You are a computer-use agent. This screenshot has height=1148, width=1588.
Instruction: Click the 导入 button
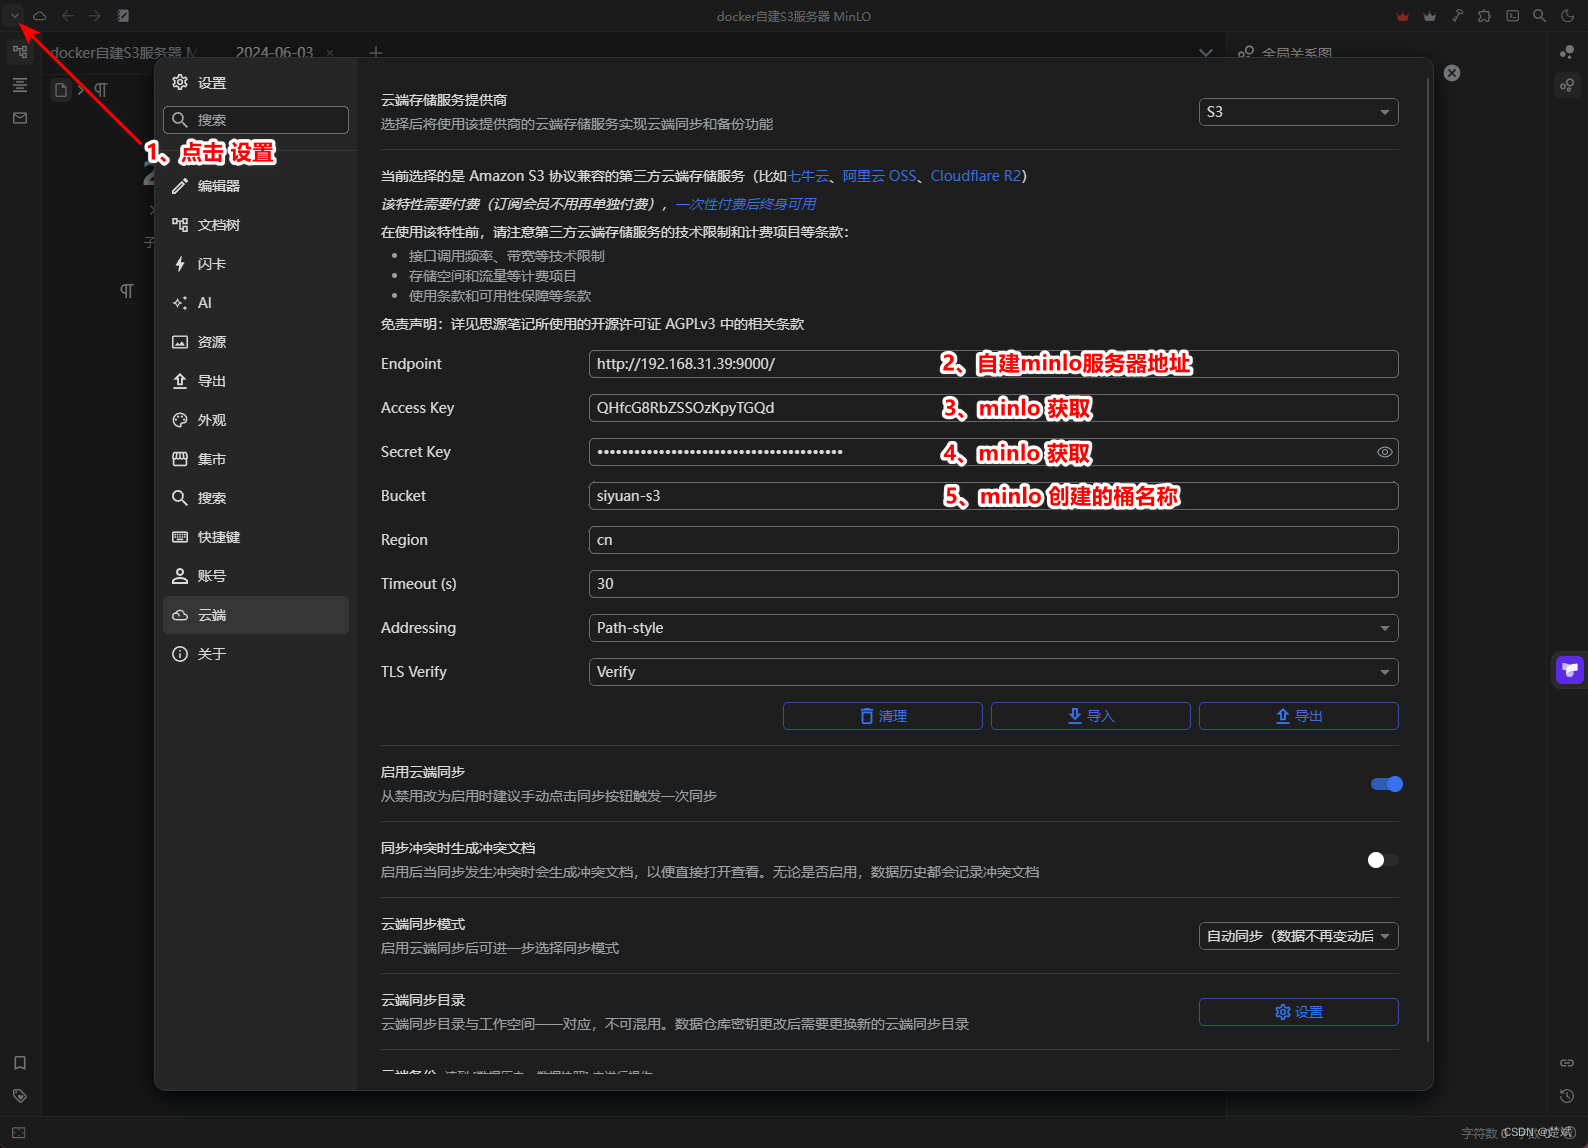[1091, 716]
